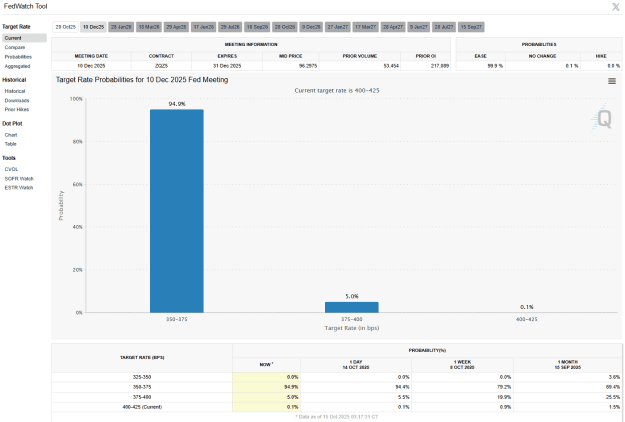Image resolution: width=625 pixels, height=422 pixels.
Task: Click the 375-400 target rate row label
Action: click(142, 397)
